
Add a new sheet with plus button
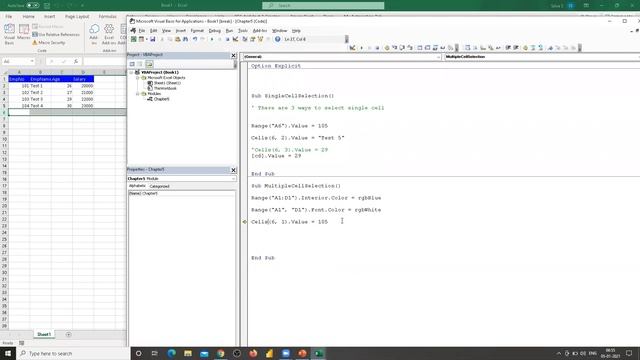(69, 334)
